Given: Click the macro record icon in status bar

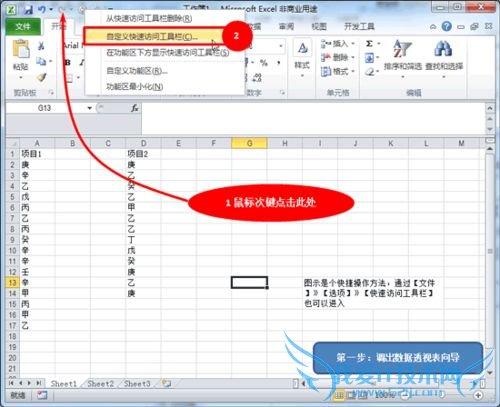Looking at the screenshot, I should tap(42, 395).
